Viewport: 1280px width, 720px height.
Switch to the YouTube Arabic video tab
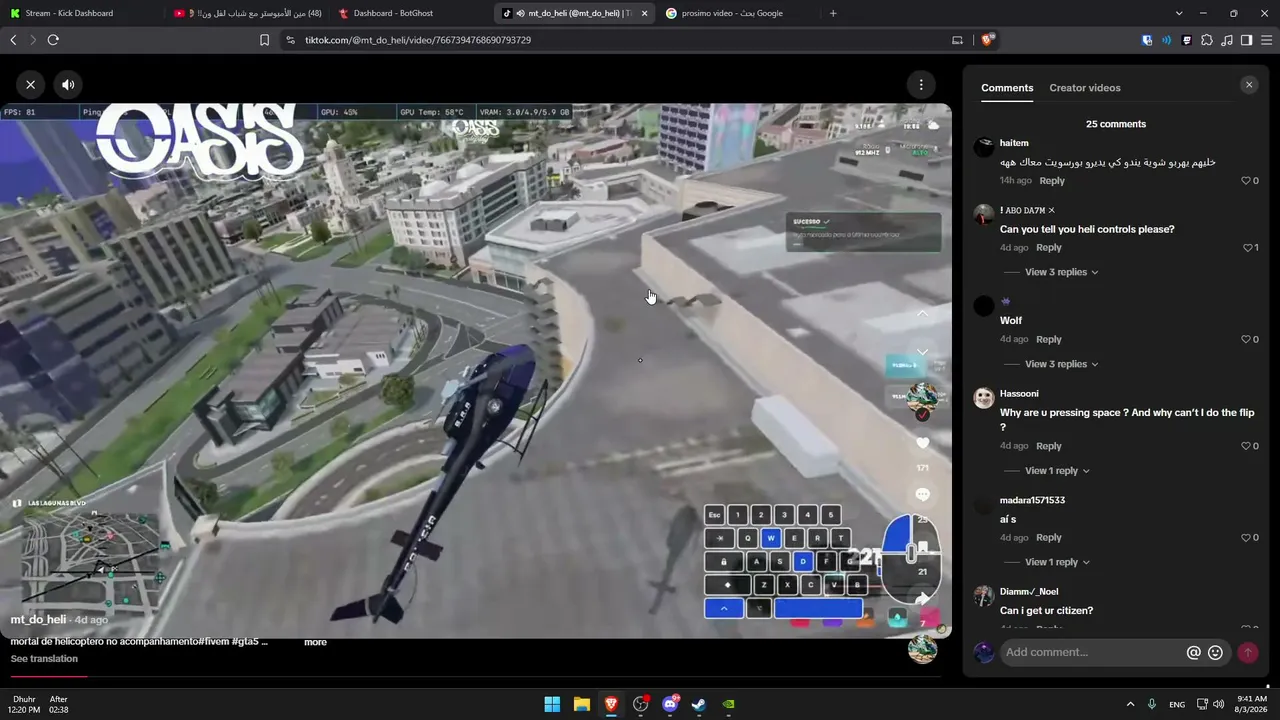coord(248,13)
